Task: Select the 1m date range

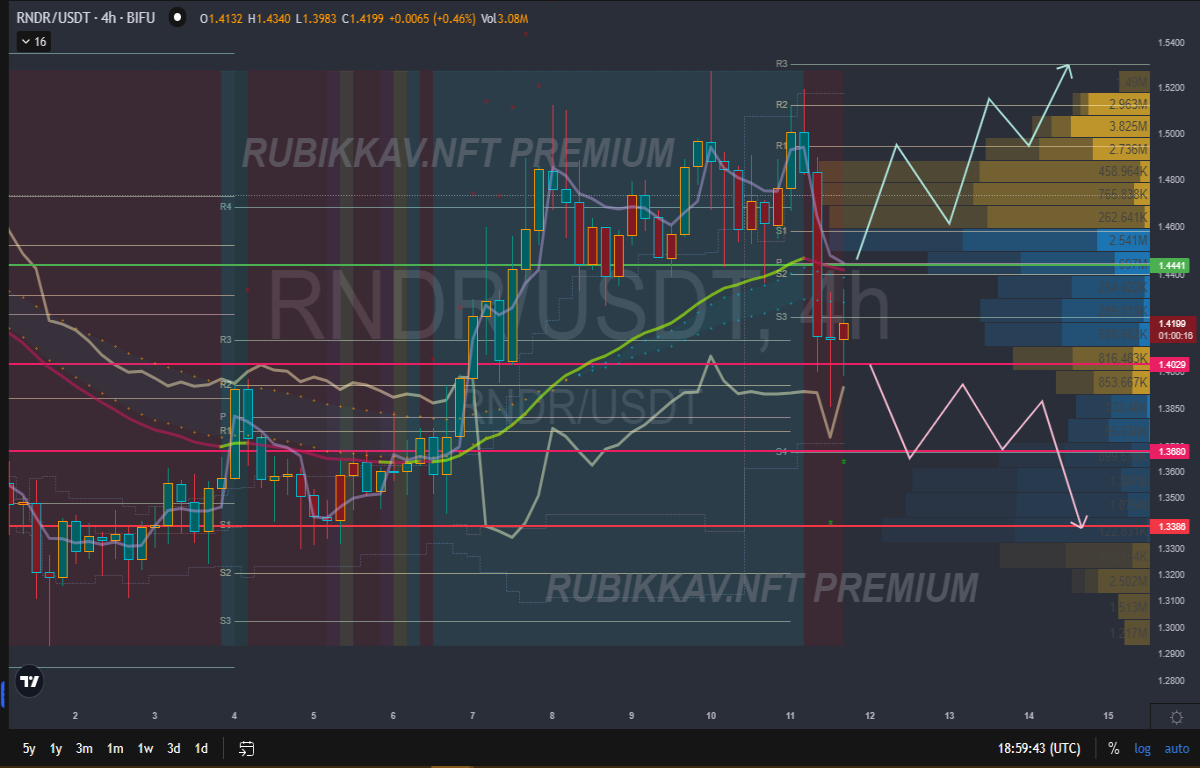Action: [115, 748]
